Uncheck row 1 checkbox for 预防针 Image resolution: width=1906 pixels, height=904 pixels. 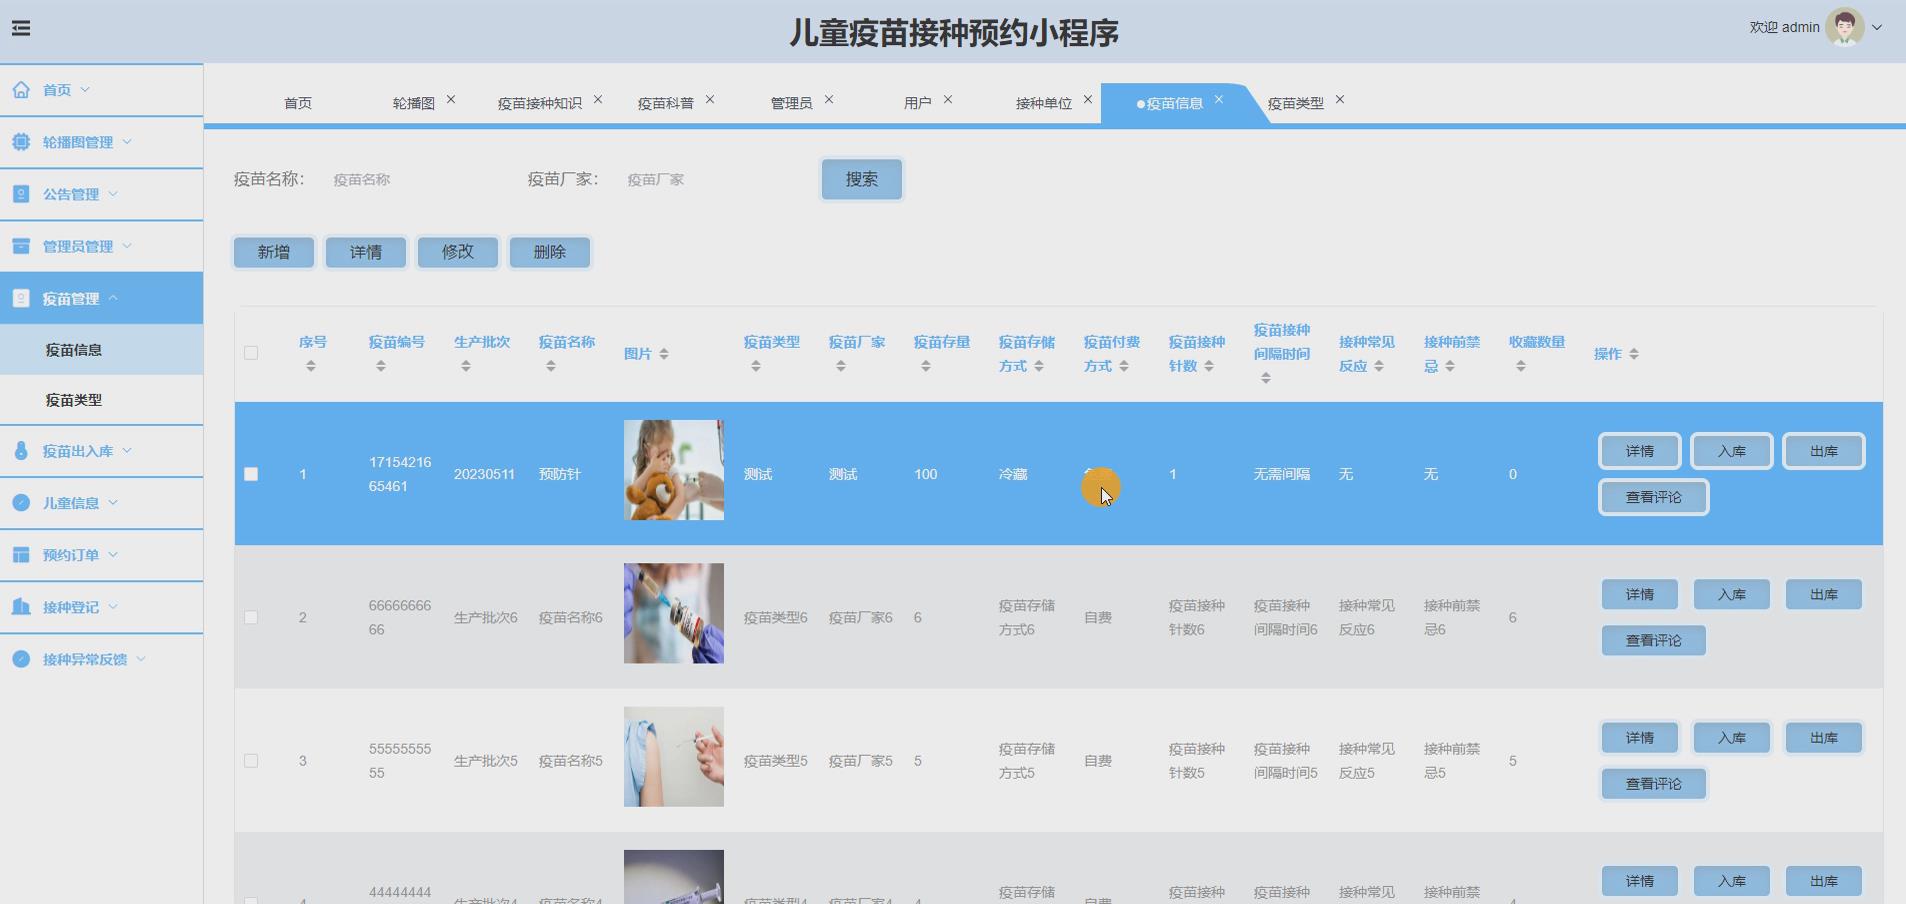coord(251,474)
